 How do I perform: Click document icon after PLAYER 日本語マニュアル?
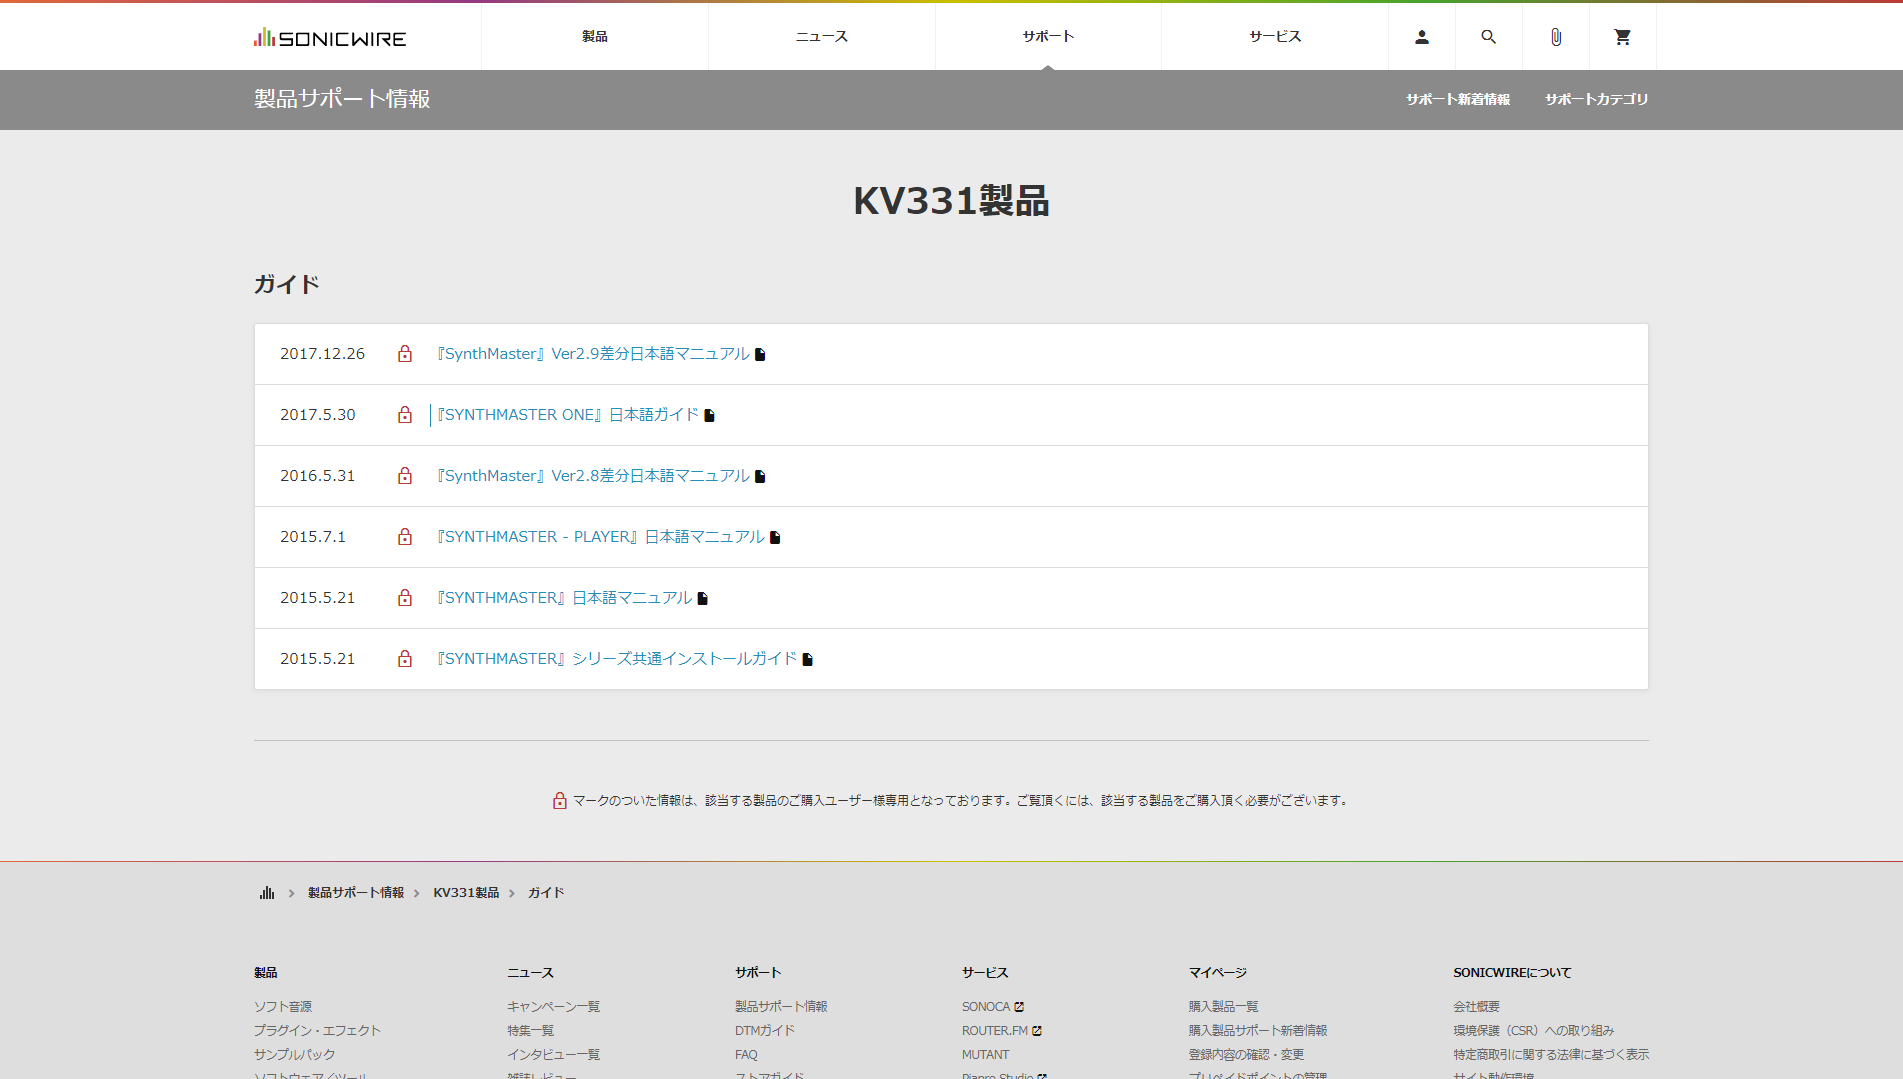(775, 537)
